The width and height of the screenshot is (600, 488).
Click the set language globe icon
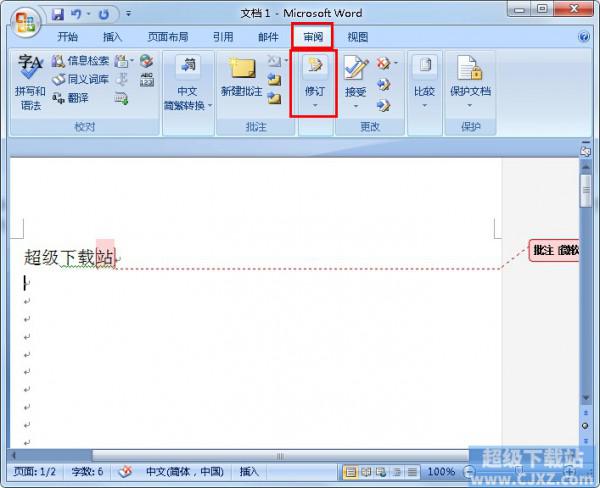tap(146, 60)
